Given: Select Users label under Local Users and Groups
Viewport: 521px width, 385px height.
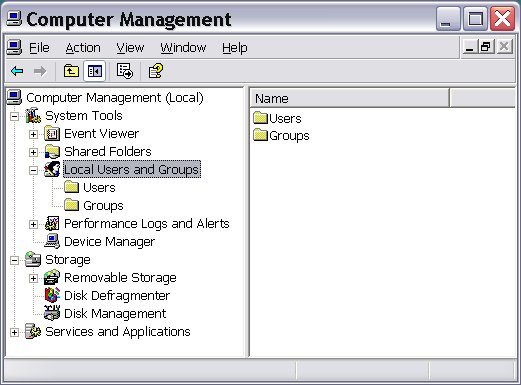Looking at the screenshot, I should point(99,188).
